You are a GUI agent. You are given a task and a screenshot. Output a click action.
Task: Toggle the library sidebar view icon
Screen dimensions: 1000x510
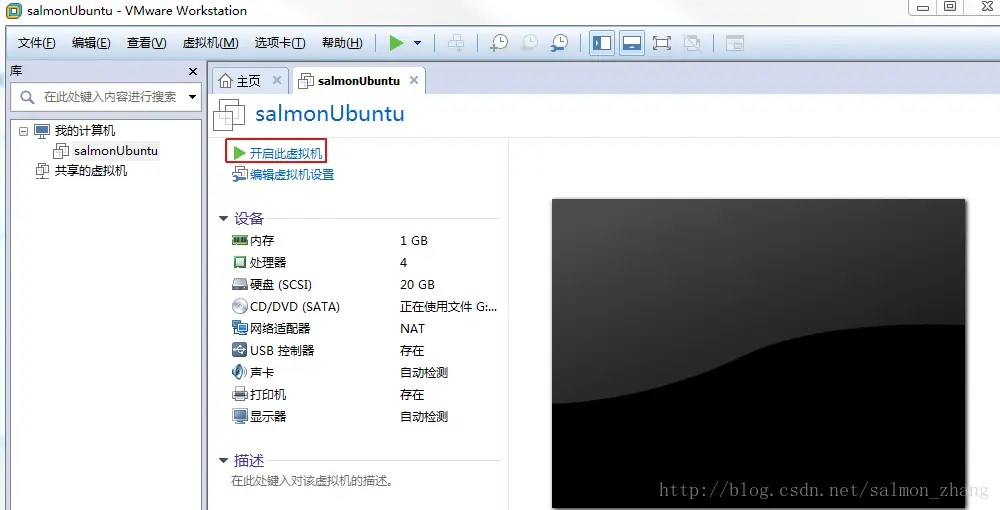pos(602,43)
